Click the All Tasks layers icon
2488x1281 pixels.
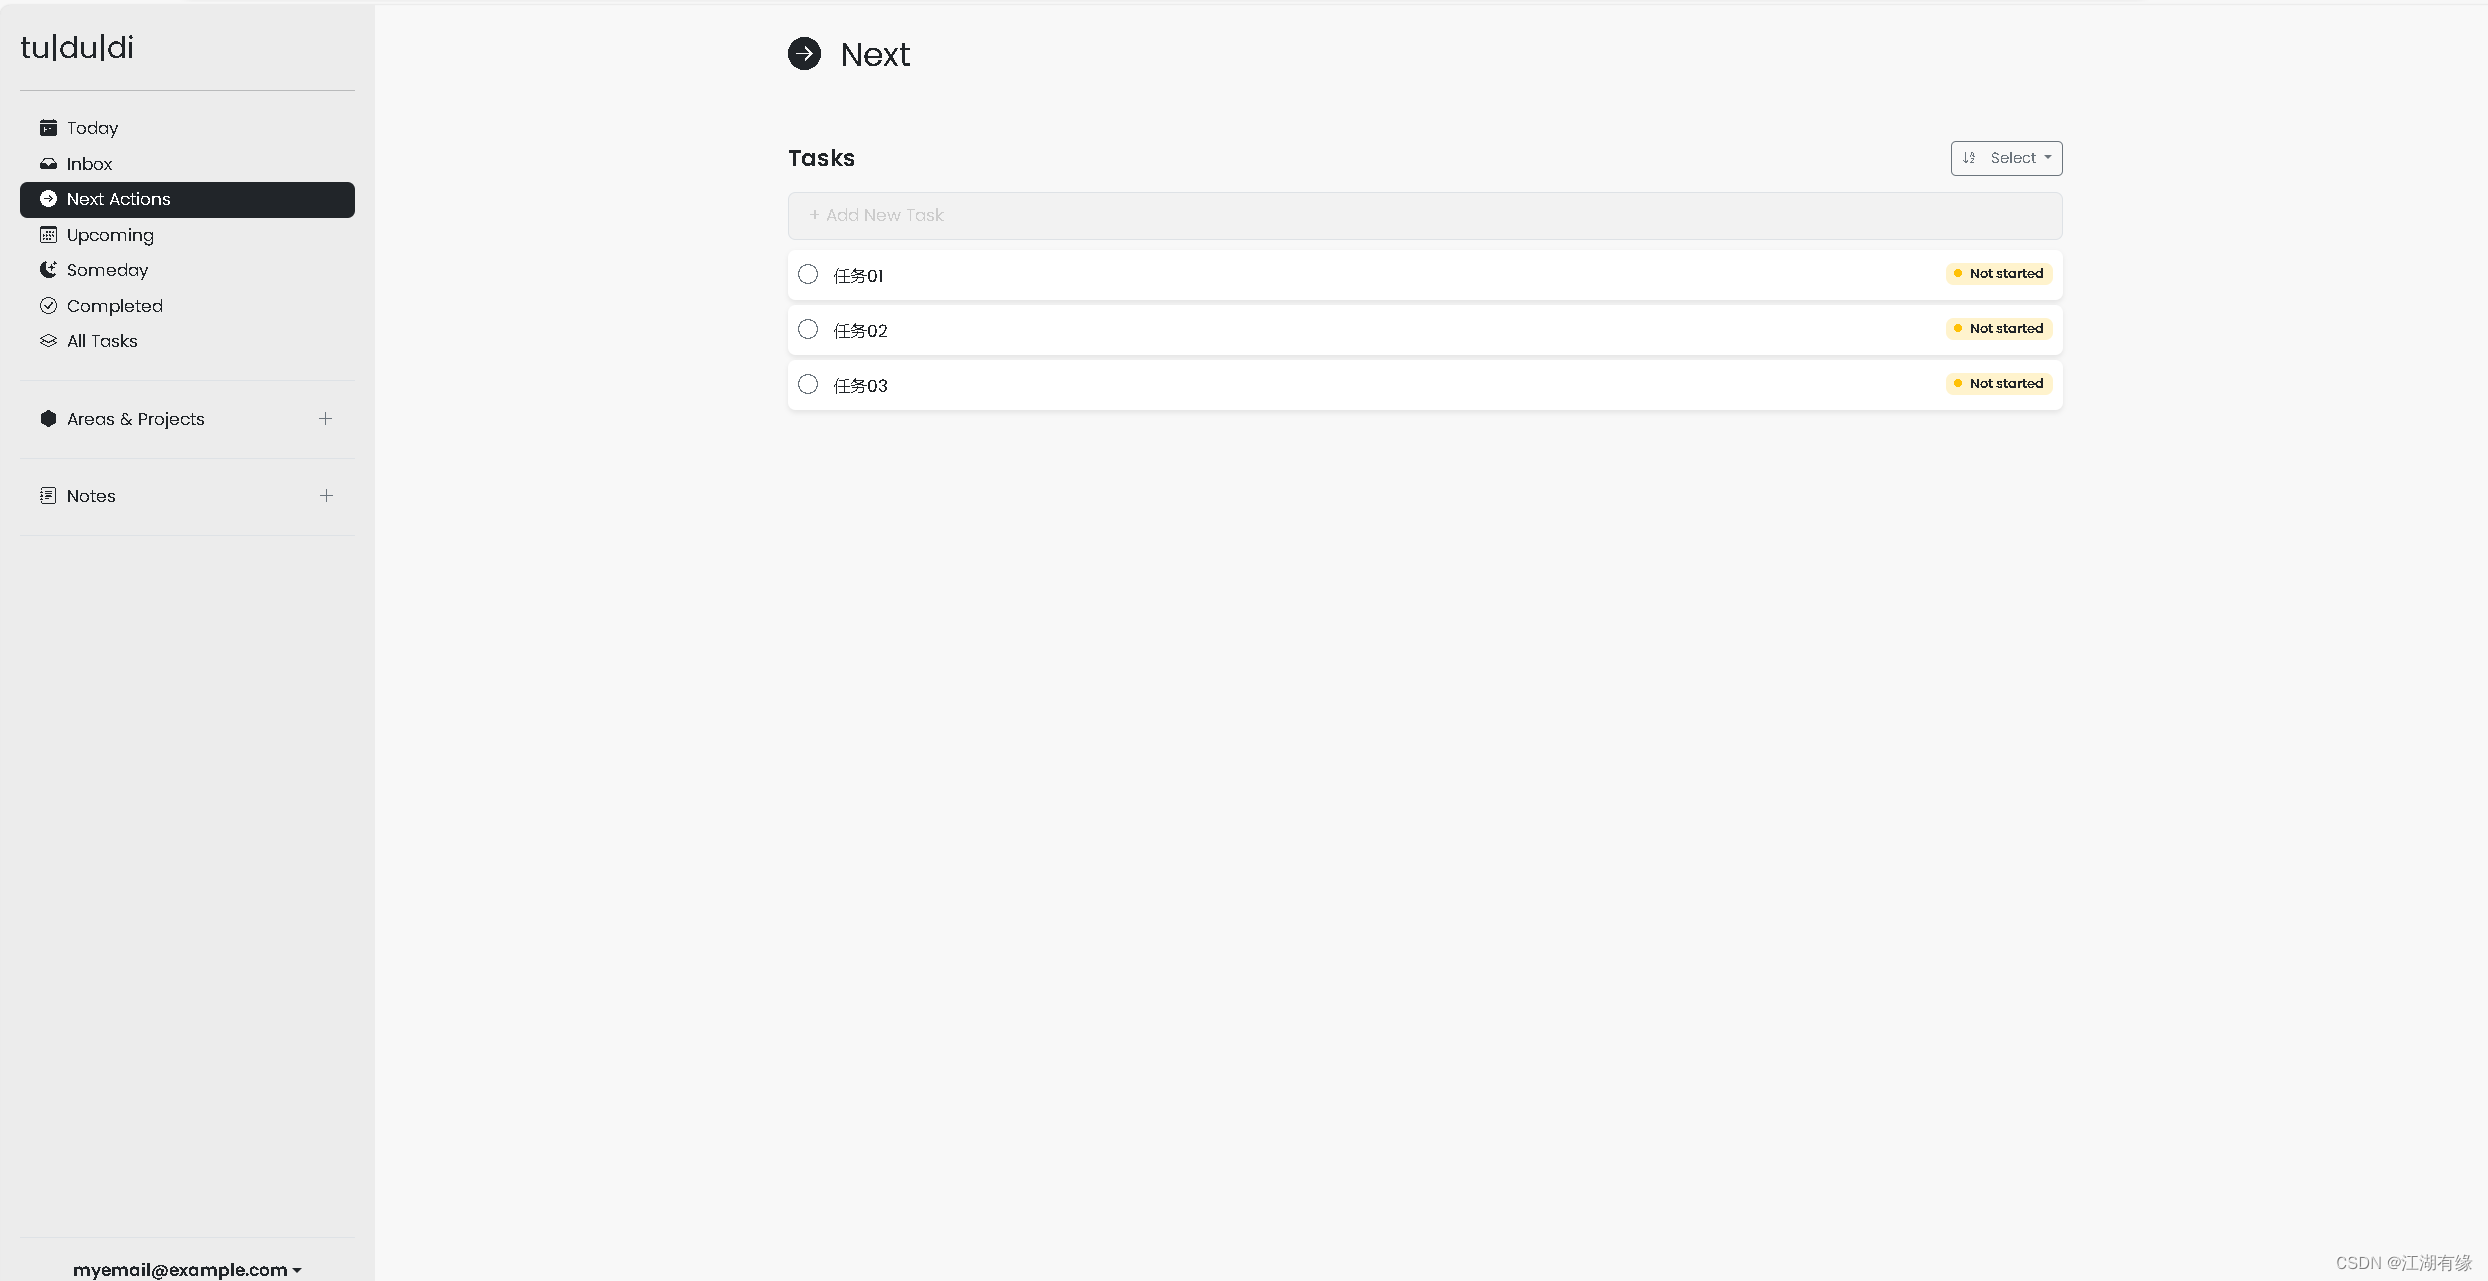point(48,341)
